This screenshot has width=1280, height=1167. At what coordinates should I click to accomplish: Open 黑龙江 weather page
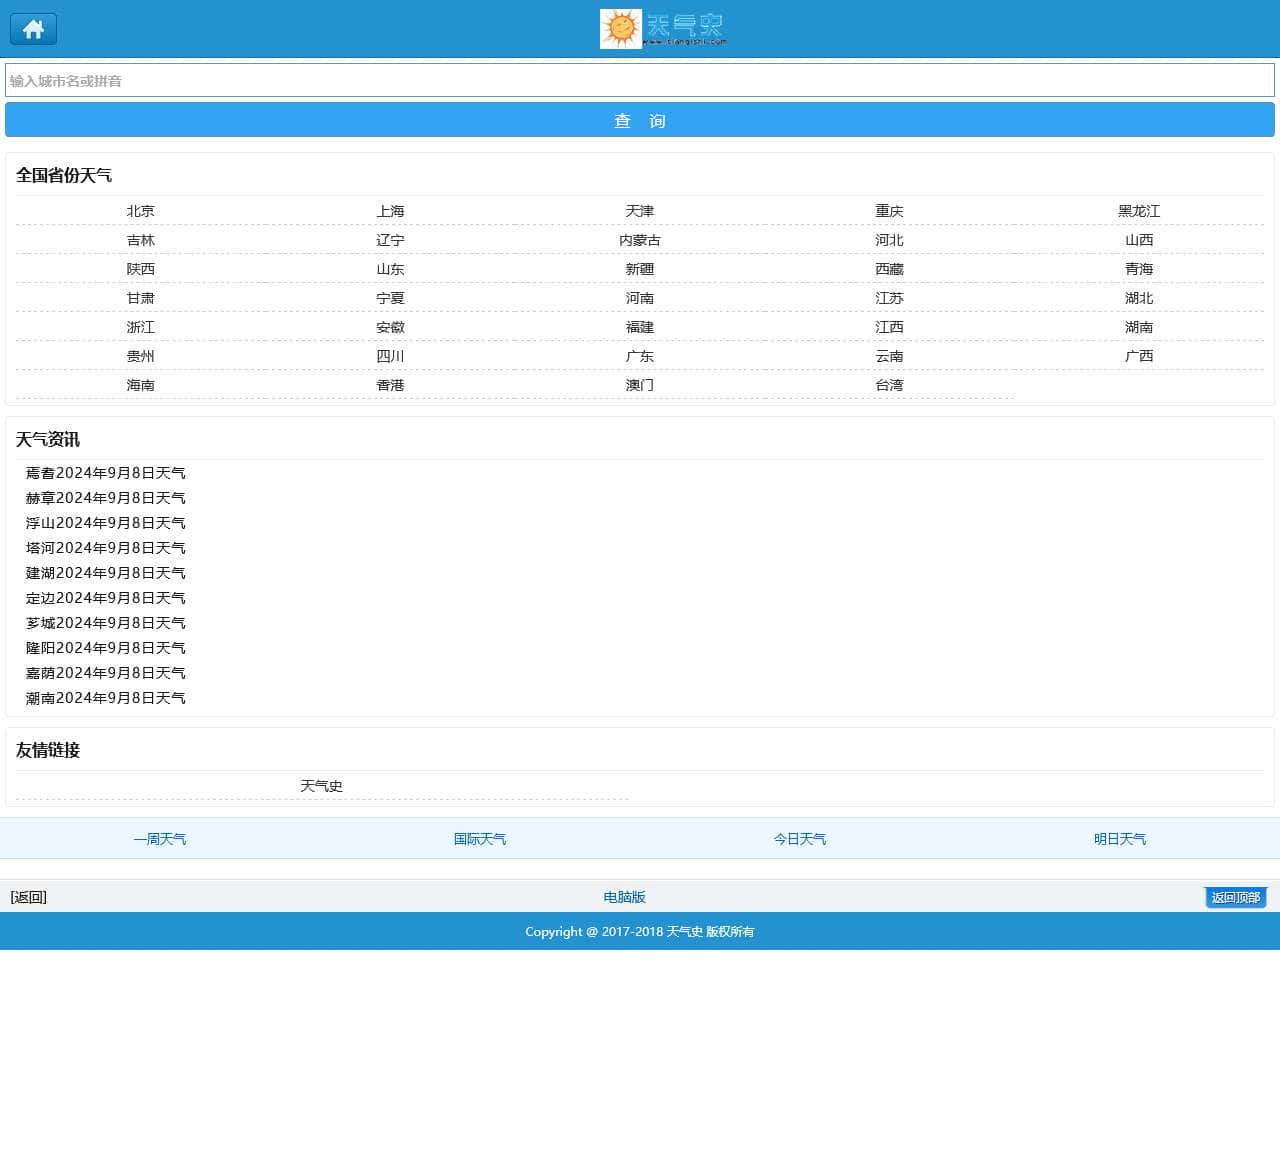pyautogui.click(x=1138, y=211)
